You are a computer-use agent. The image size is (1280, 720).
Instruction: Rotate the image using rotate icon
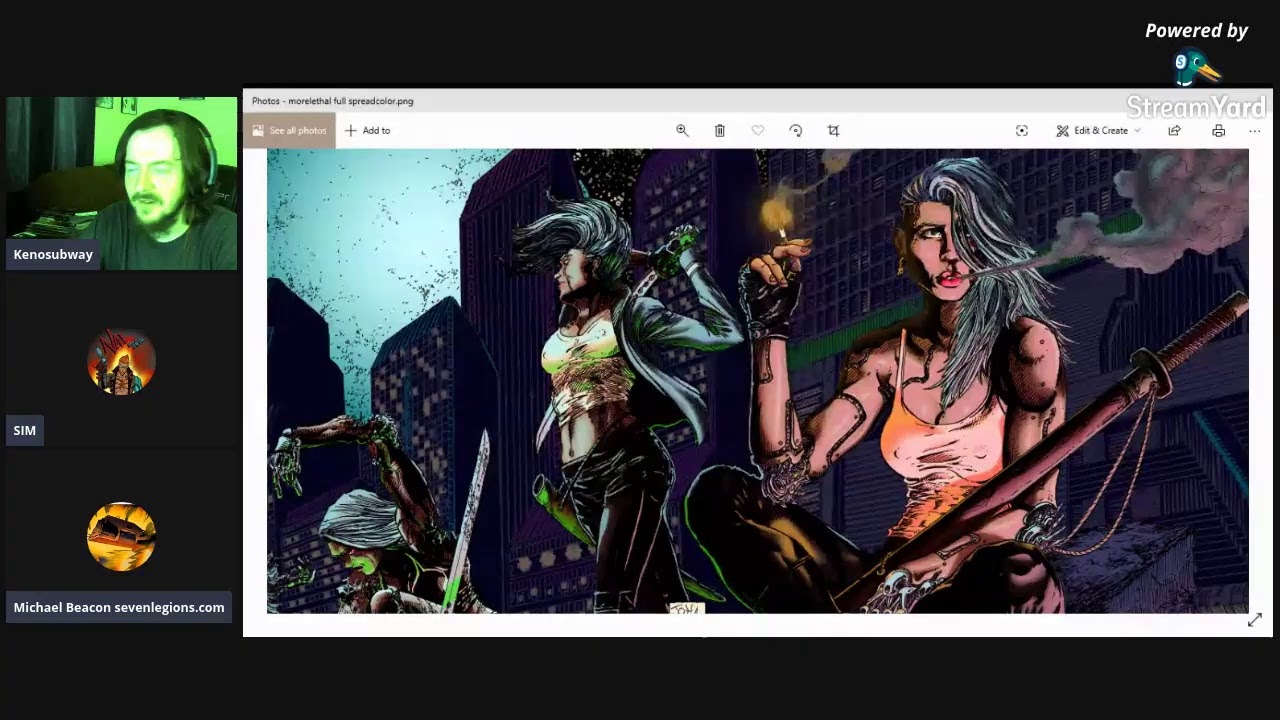pos(796,131)
